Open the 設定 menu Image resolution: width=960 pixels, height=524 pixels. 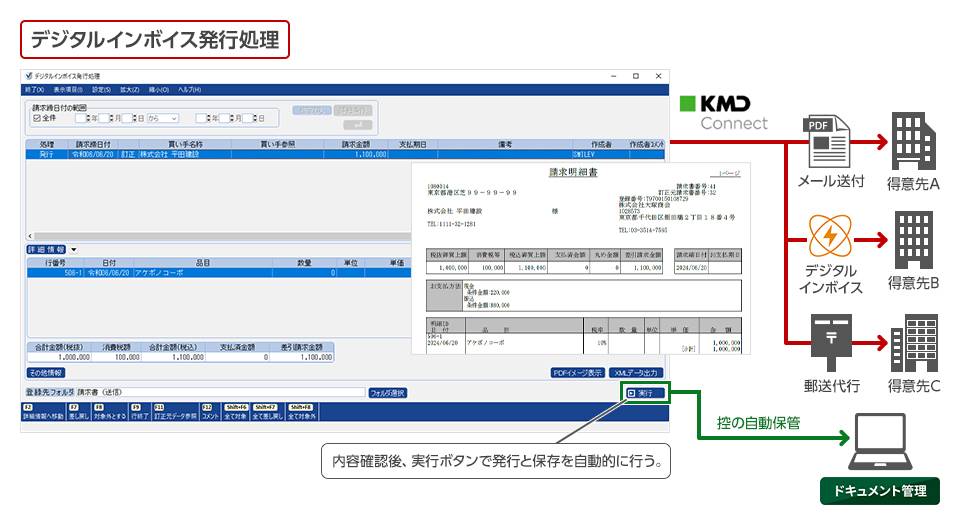101,90
